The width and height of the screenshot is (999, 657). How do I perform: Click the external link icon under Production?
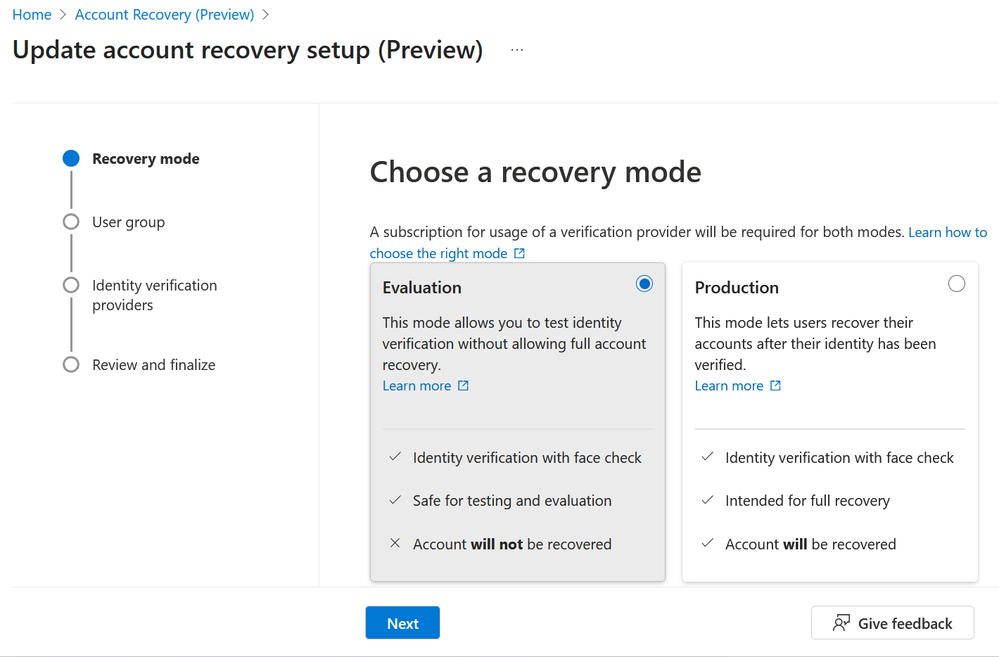[x=775, y=386]
